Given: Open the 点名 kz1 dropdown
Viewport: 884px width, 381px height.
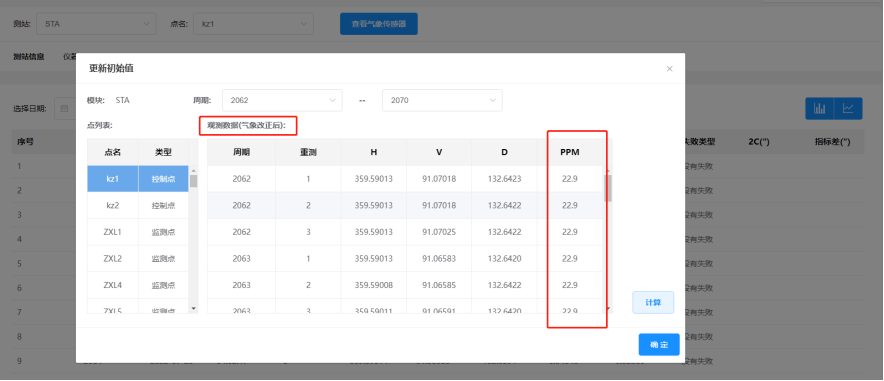Looking at the screenshot, I should [x=253, y=24].
